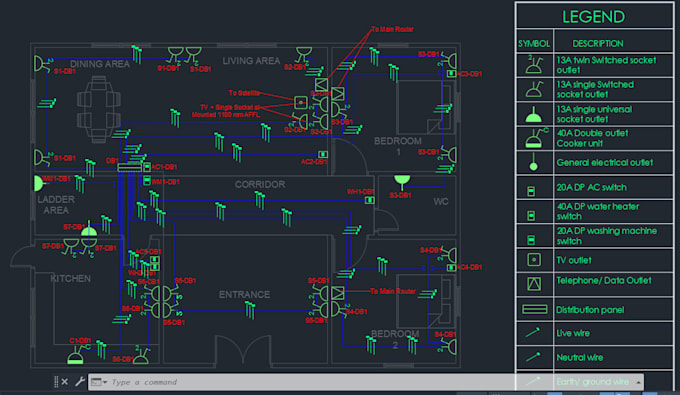Select the WM1-DB1 label beside the universal socket
The height and width of the screenshot is (395, 680).
(x=57, y=179)
